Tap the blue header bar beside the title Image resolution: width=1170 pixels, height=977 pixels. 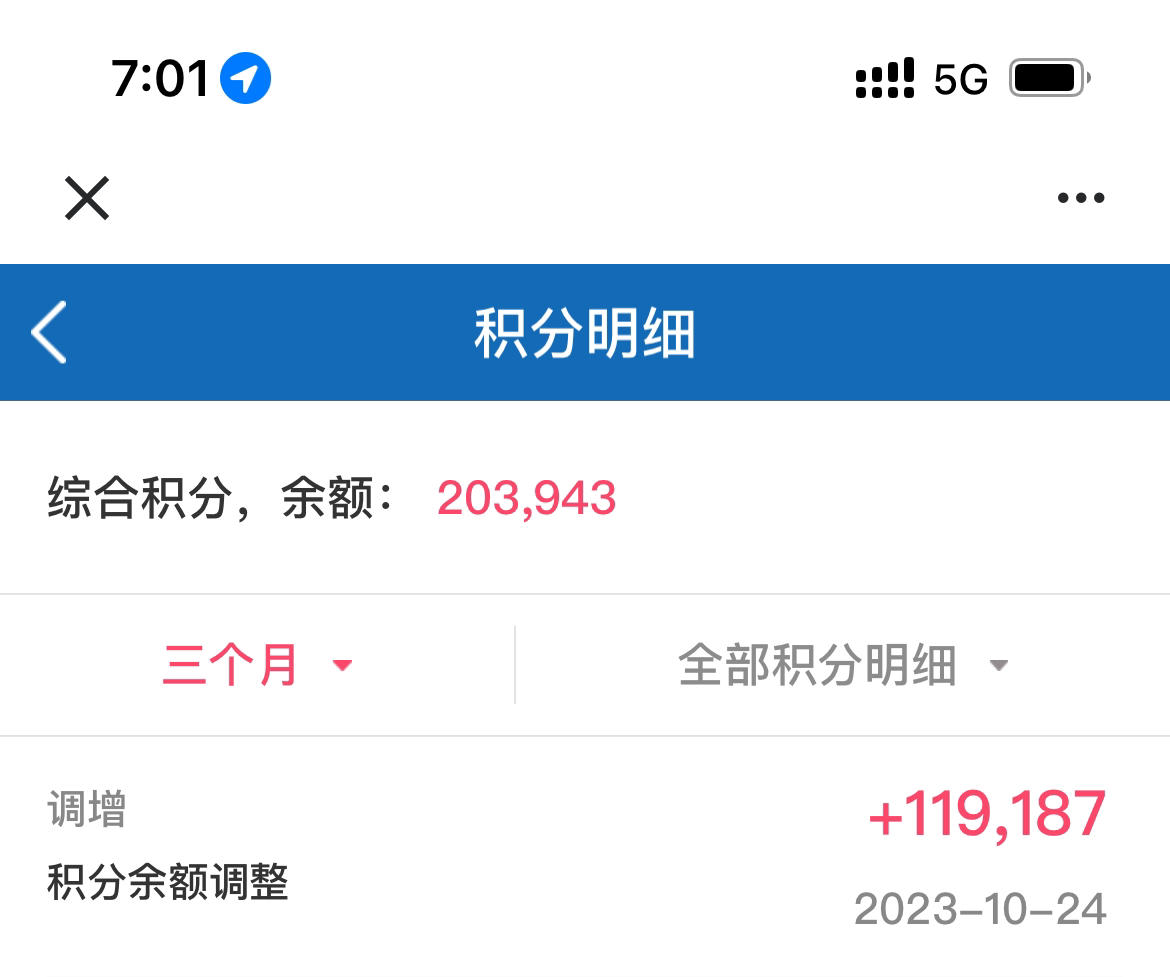[933, 332]
